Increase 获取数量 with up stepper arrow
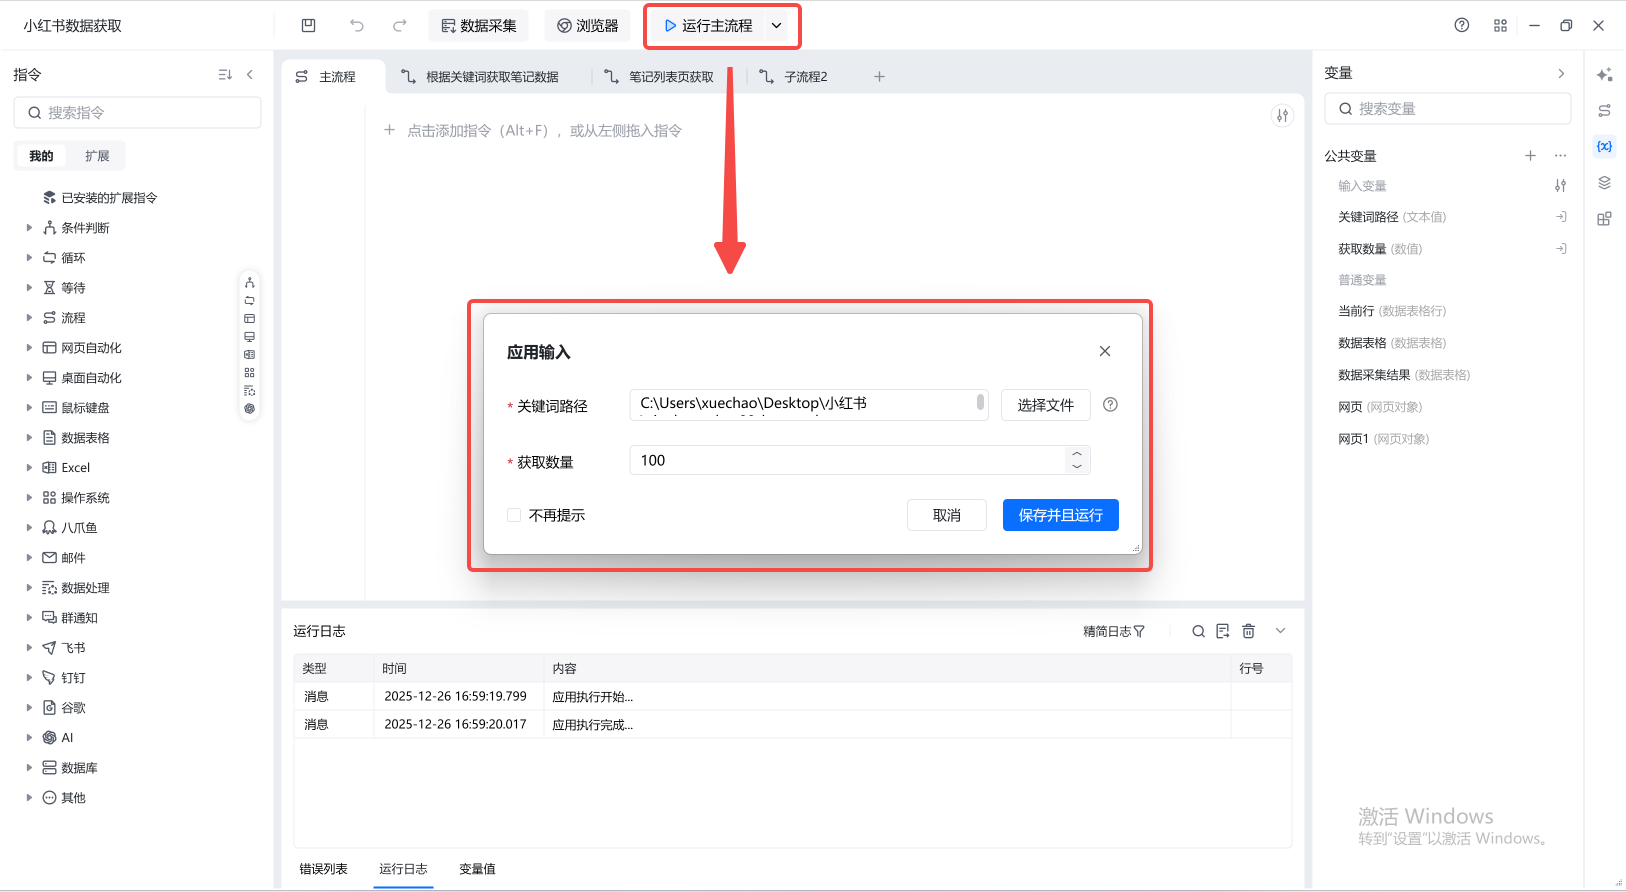This screenshot has height=892, width=1626. pyautogui.click(x=1077, y=454)
